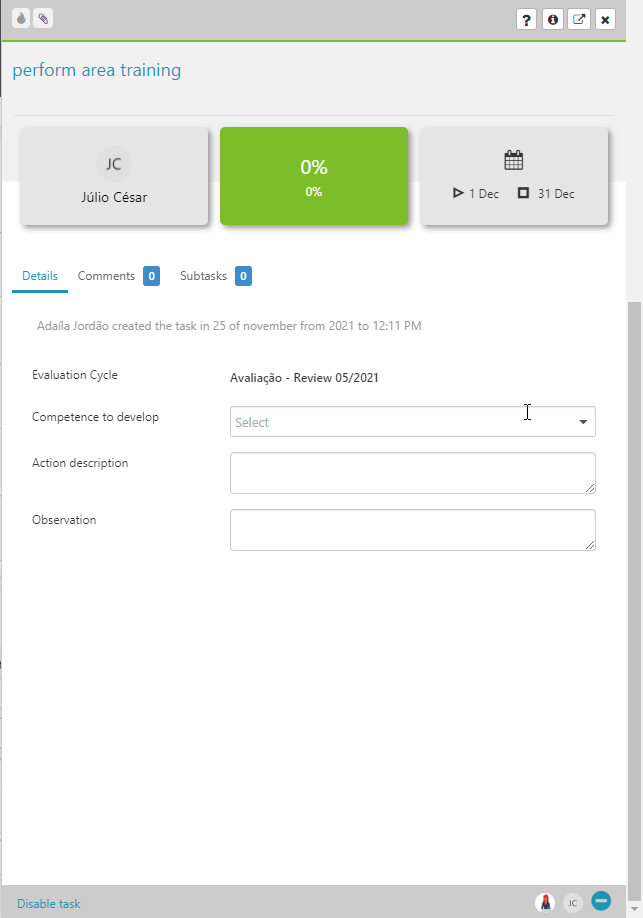Click the Evaluation Cycle label
The width and height of the screenshot is (643, 918).
(74, 375)
